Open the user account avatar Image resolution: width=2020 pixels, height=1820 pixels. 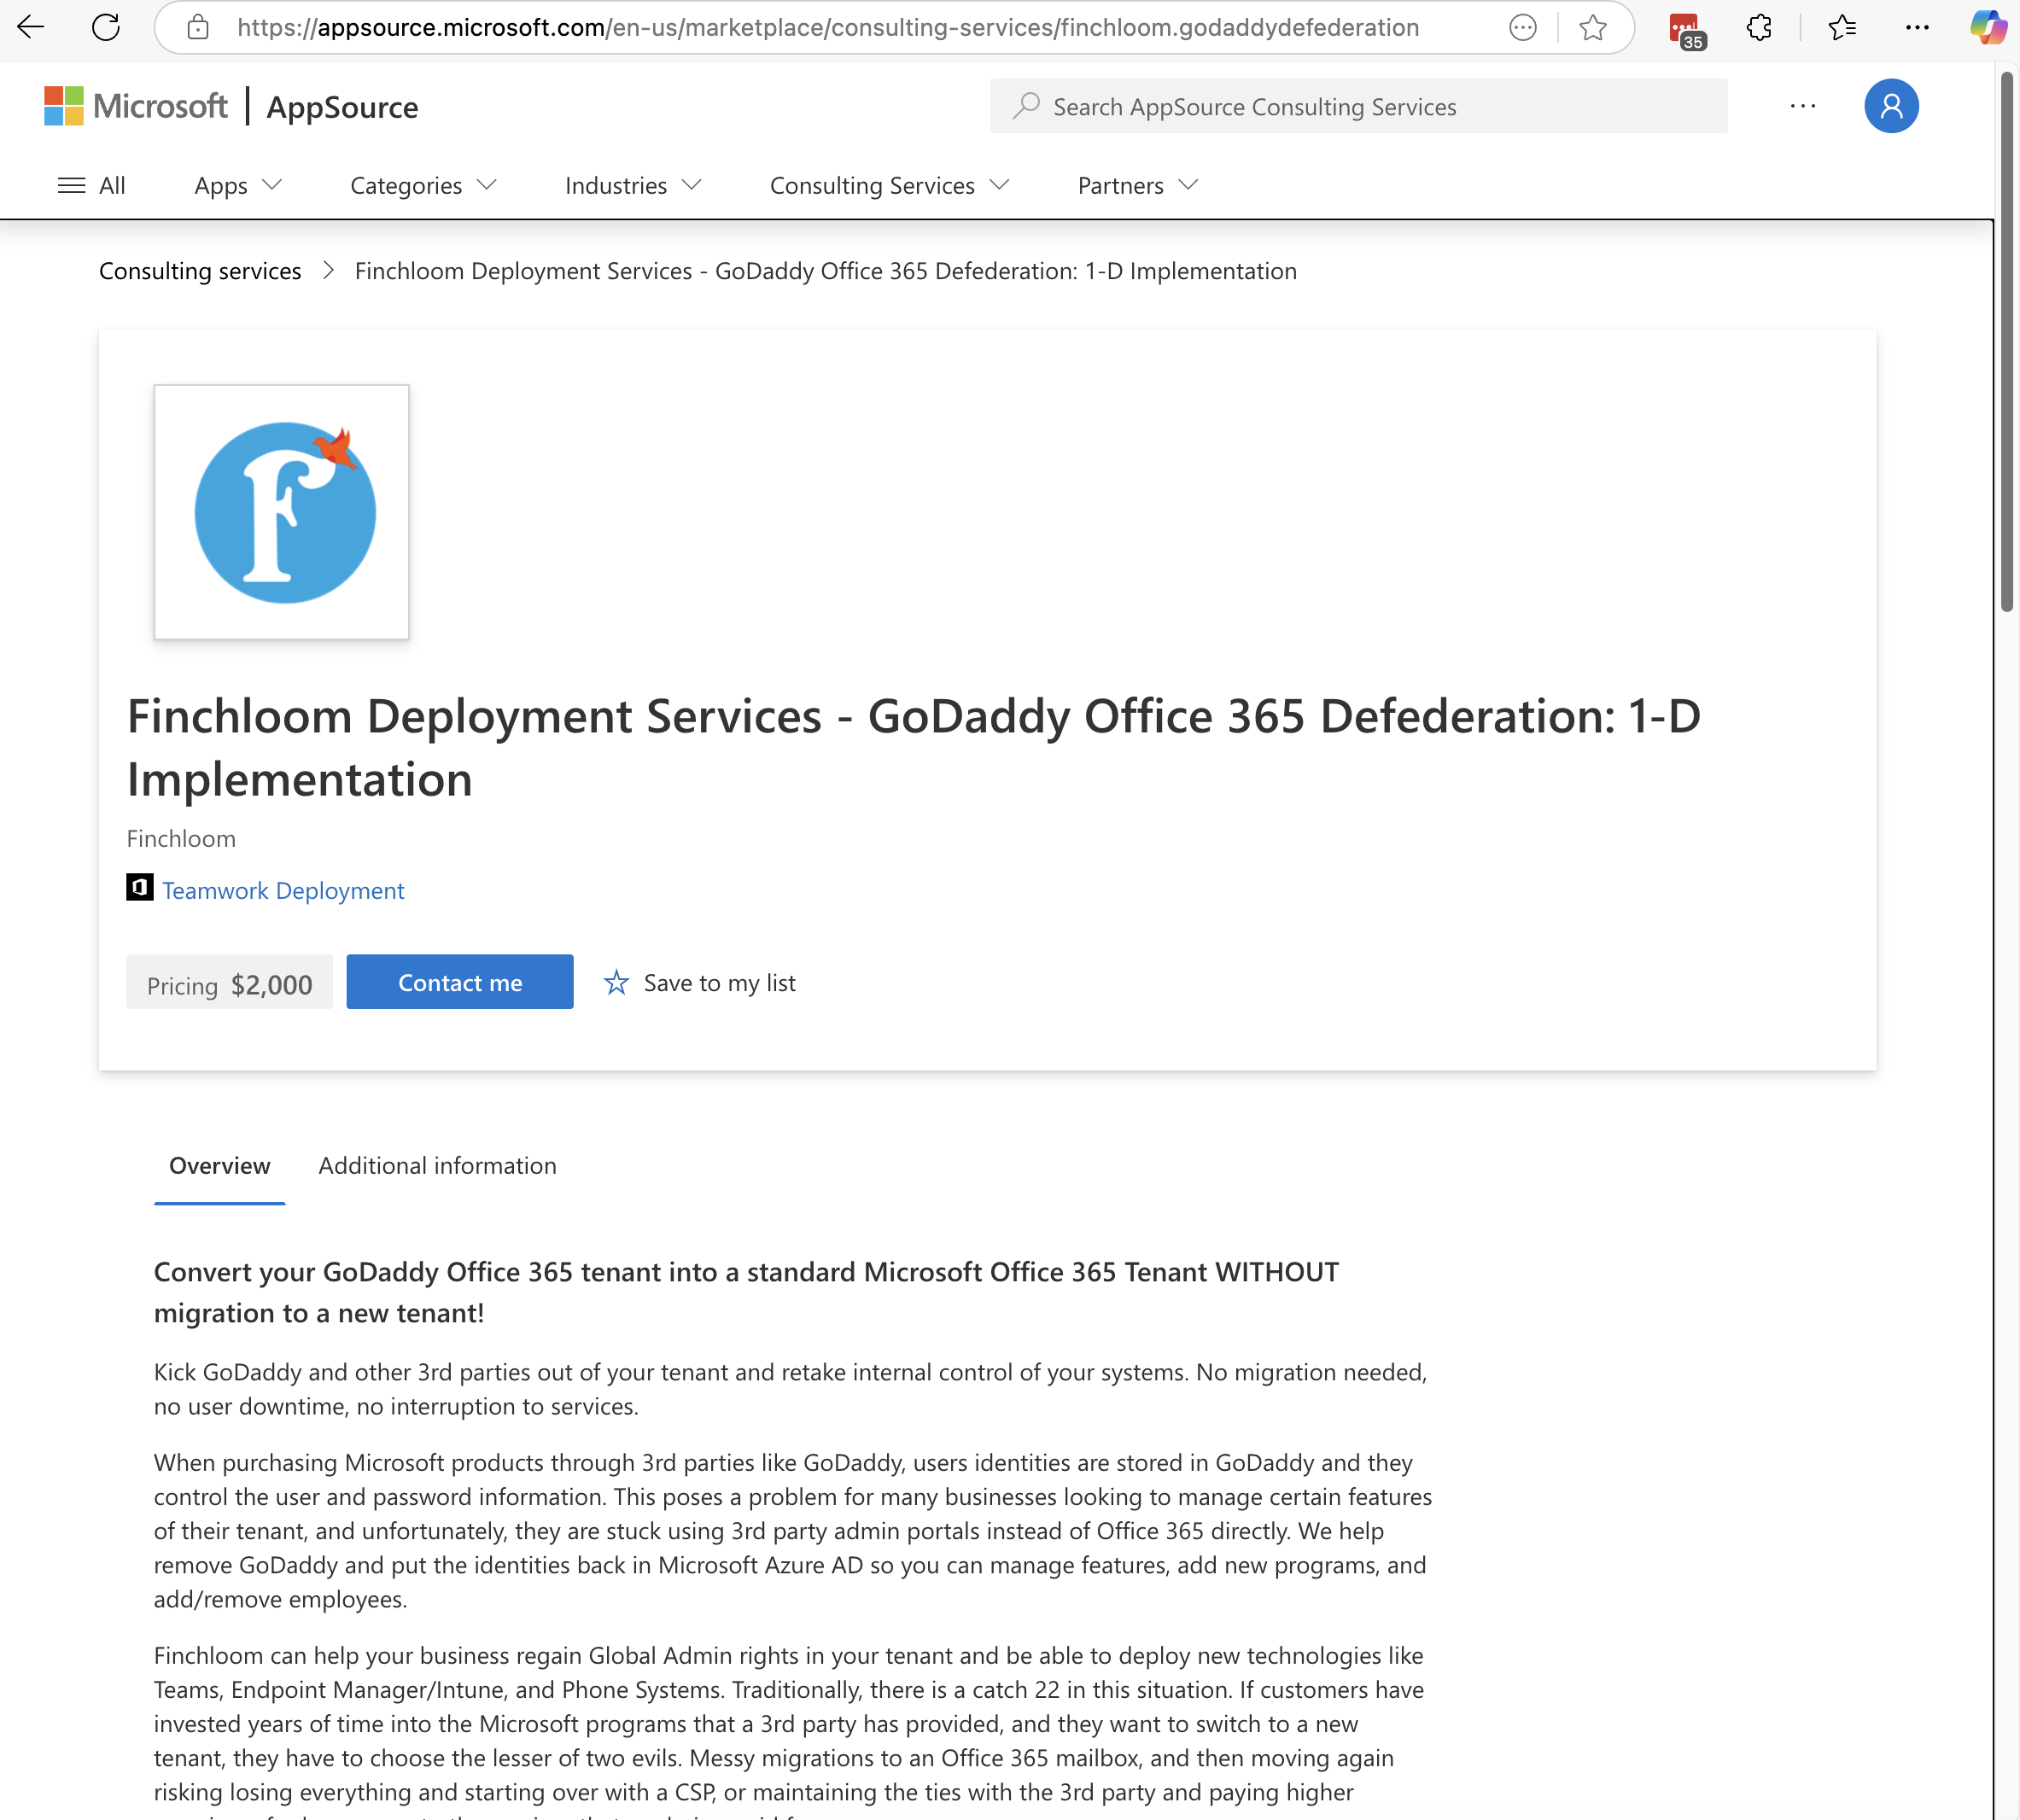pyautogui.click(x=1891, y=106)
